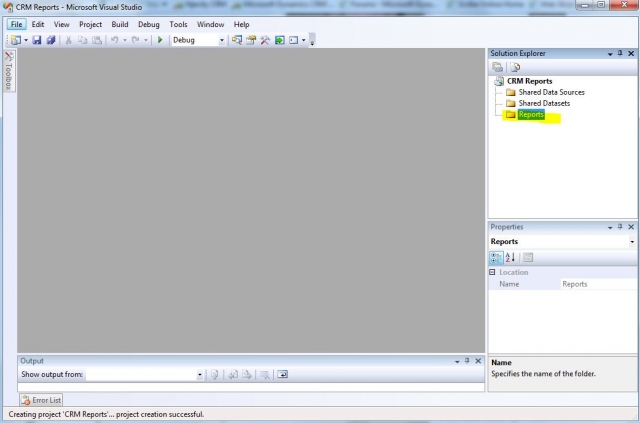Open the Help menu
The image size is (640, 423).
pyautogui.click(x=242, y=24)
